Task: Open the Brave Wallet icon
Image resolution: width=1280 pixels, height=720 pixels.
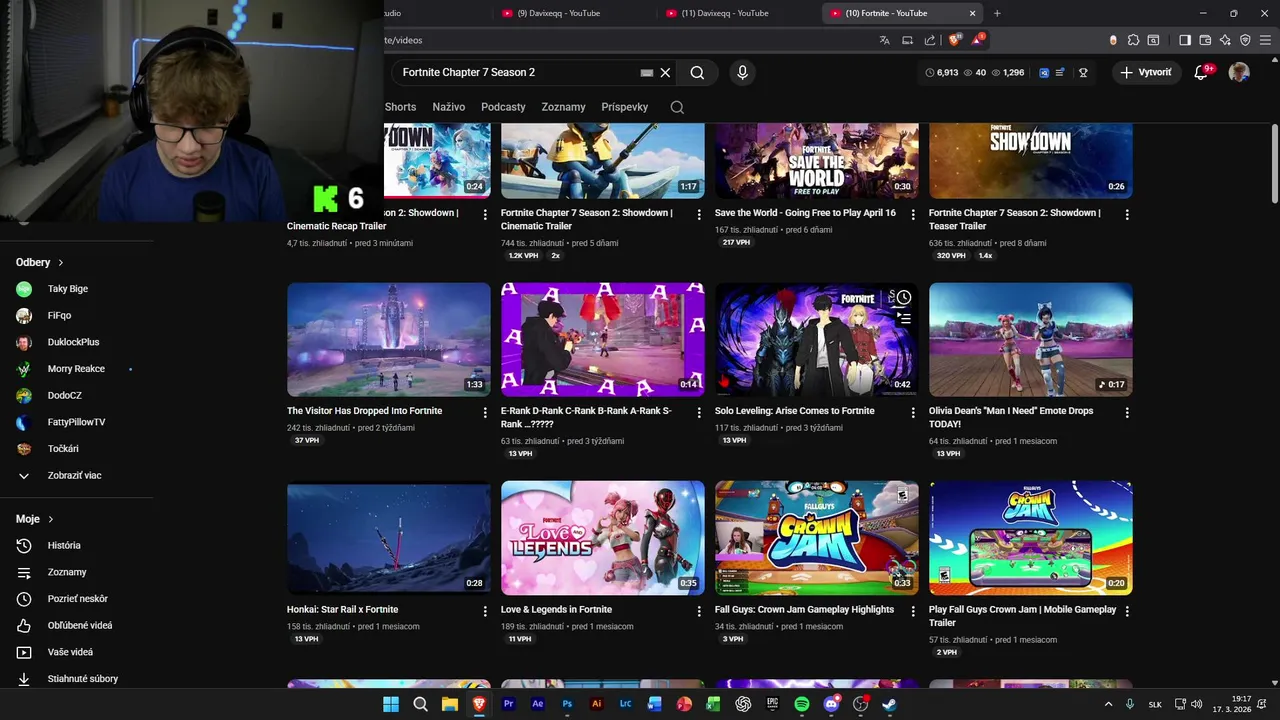Action: coord(1205,40)
